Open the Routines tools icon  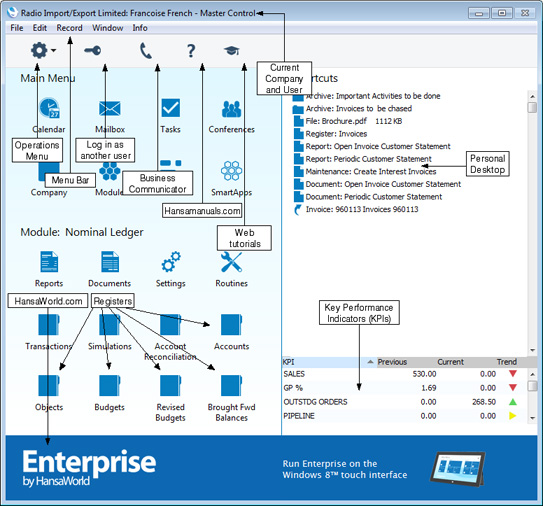(231, 262)
